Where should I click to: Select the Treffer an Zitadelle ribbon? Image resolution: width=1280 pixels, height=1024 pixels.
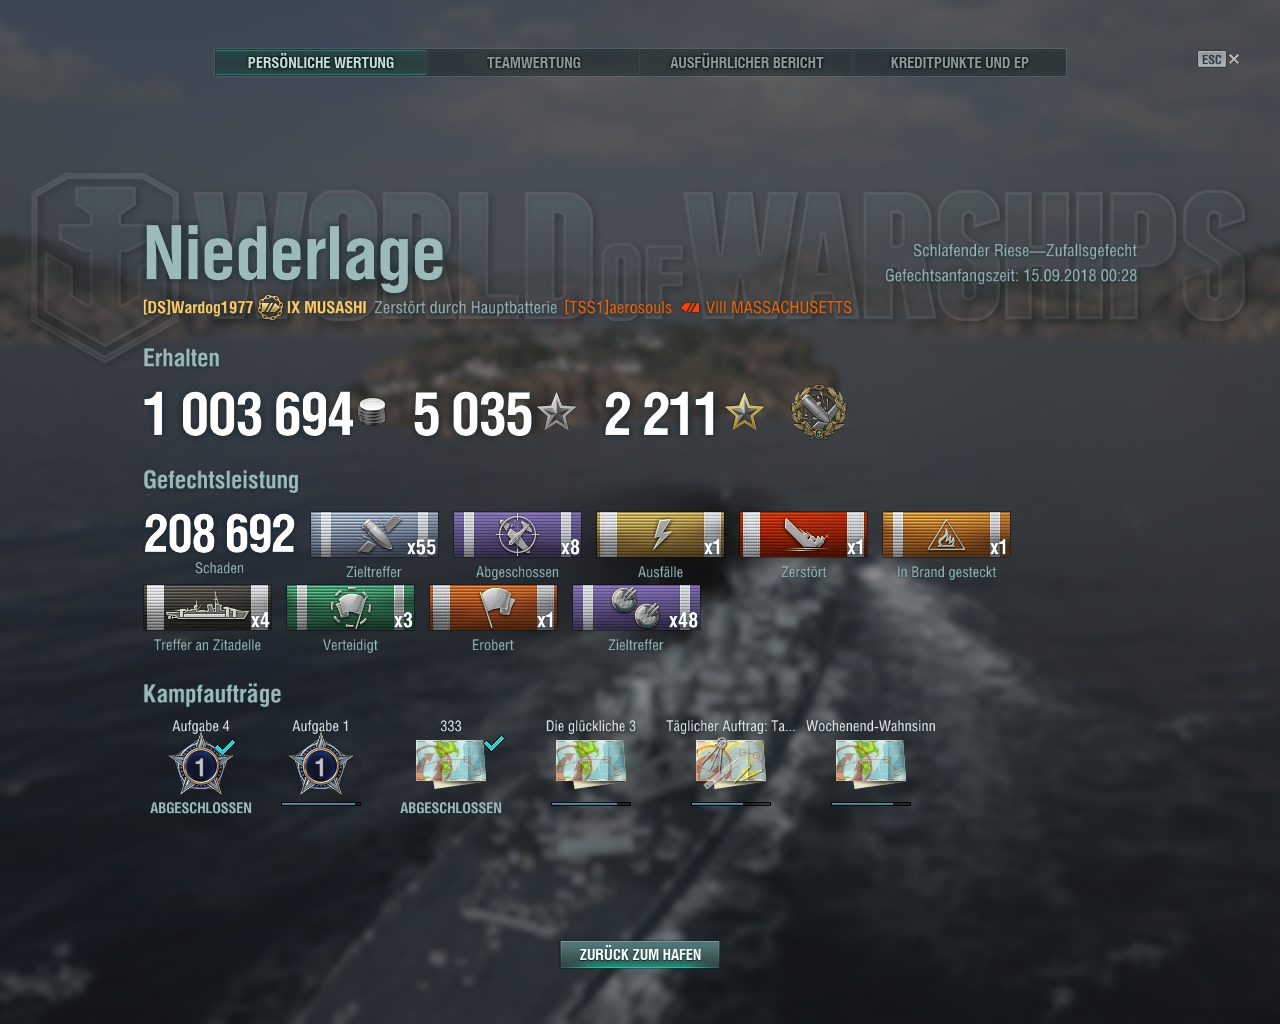click(208, 608)
